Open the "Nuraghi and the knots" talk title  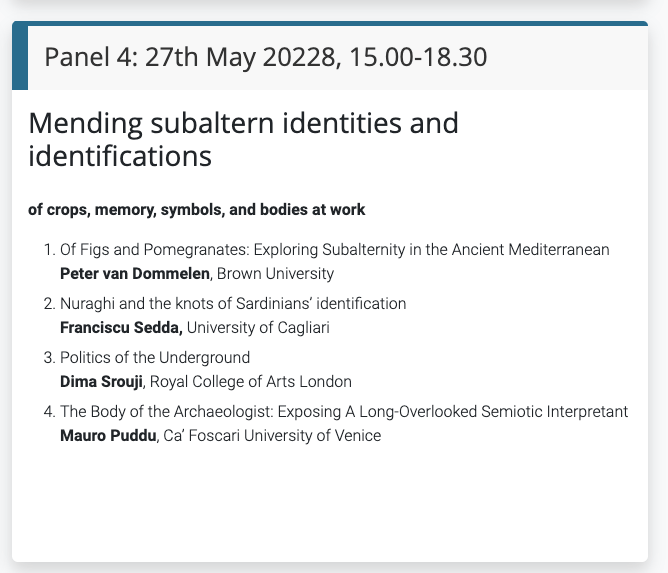[x=233, y=303]
